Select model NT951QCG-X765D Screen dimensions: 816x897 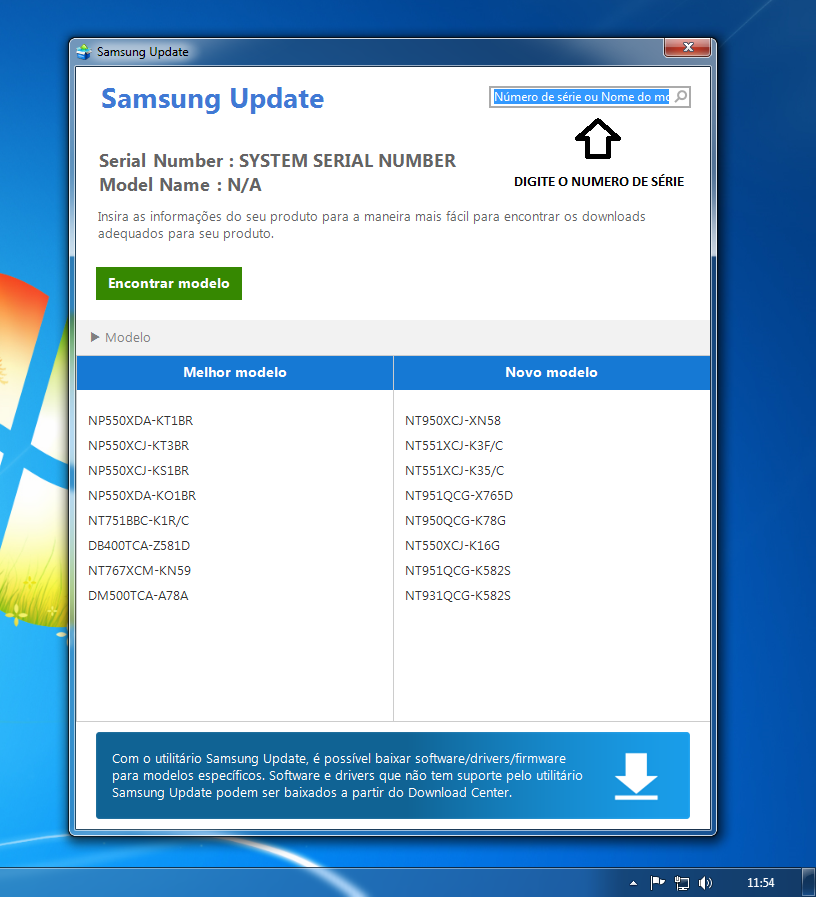[459, 495]
